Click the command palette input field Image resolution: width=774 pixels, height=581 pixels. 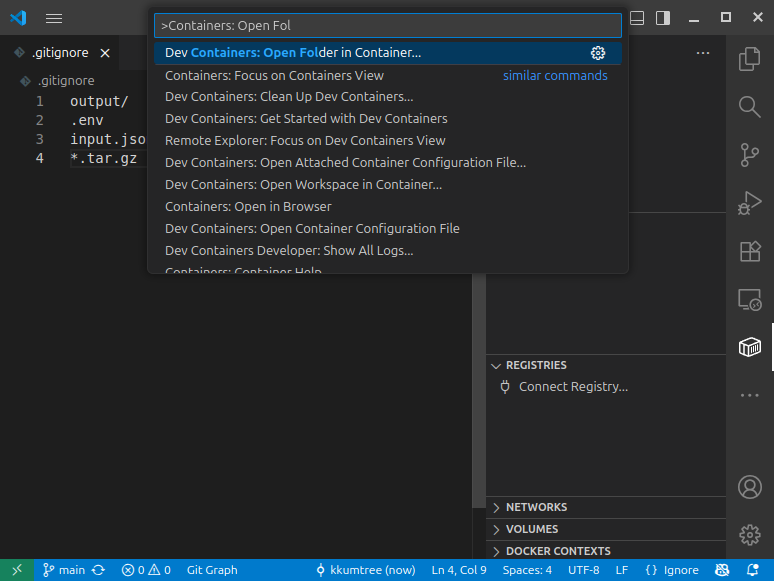pyautogui.click(x=387, y=26)
